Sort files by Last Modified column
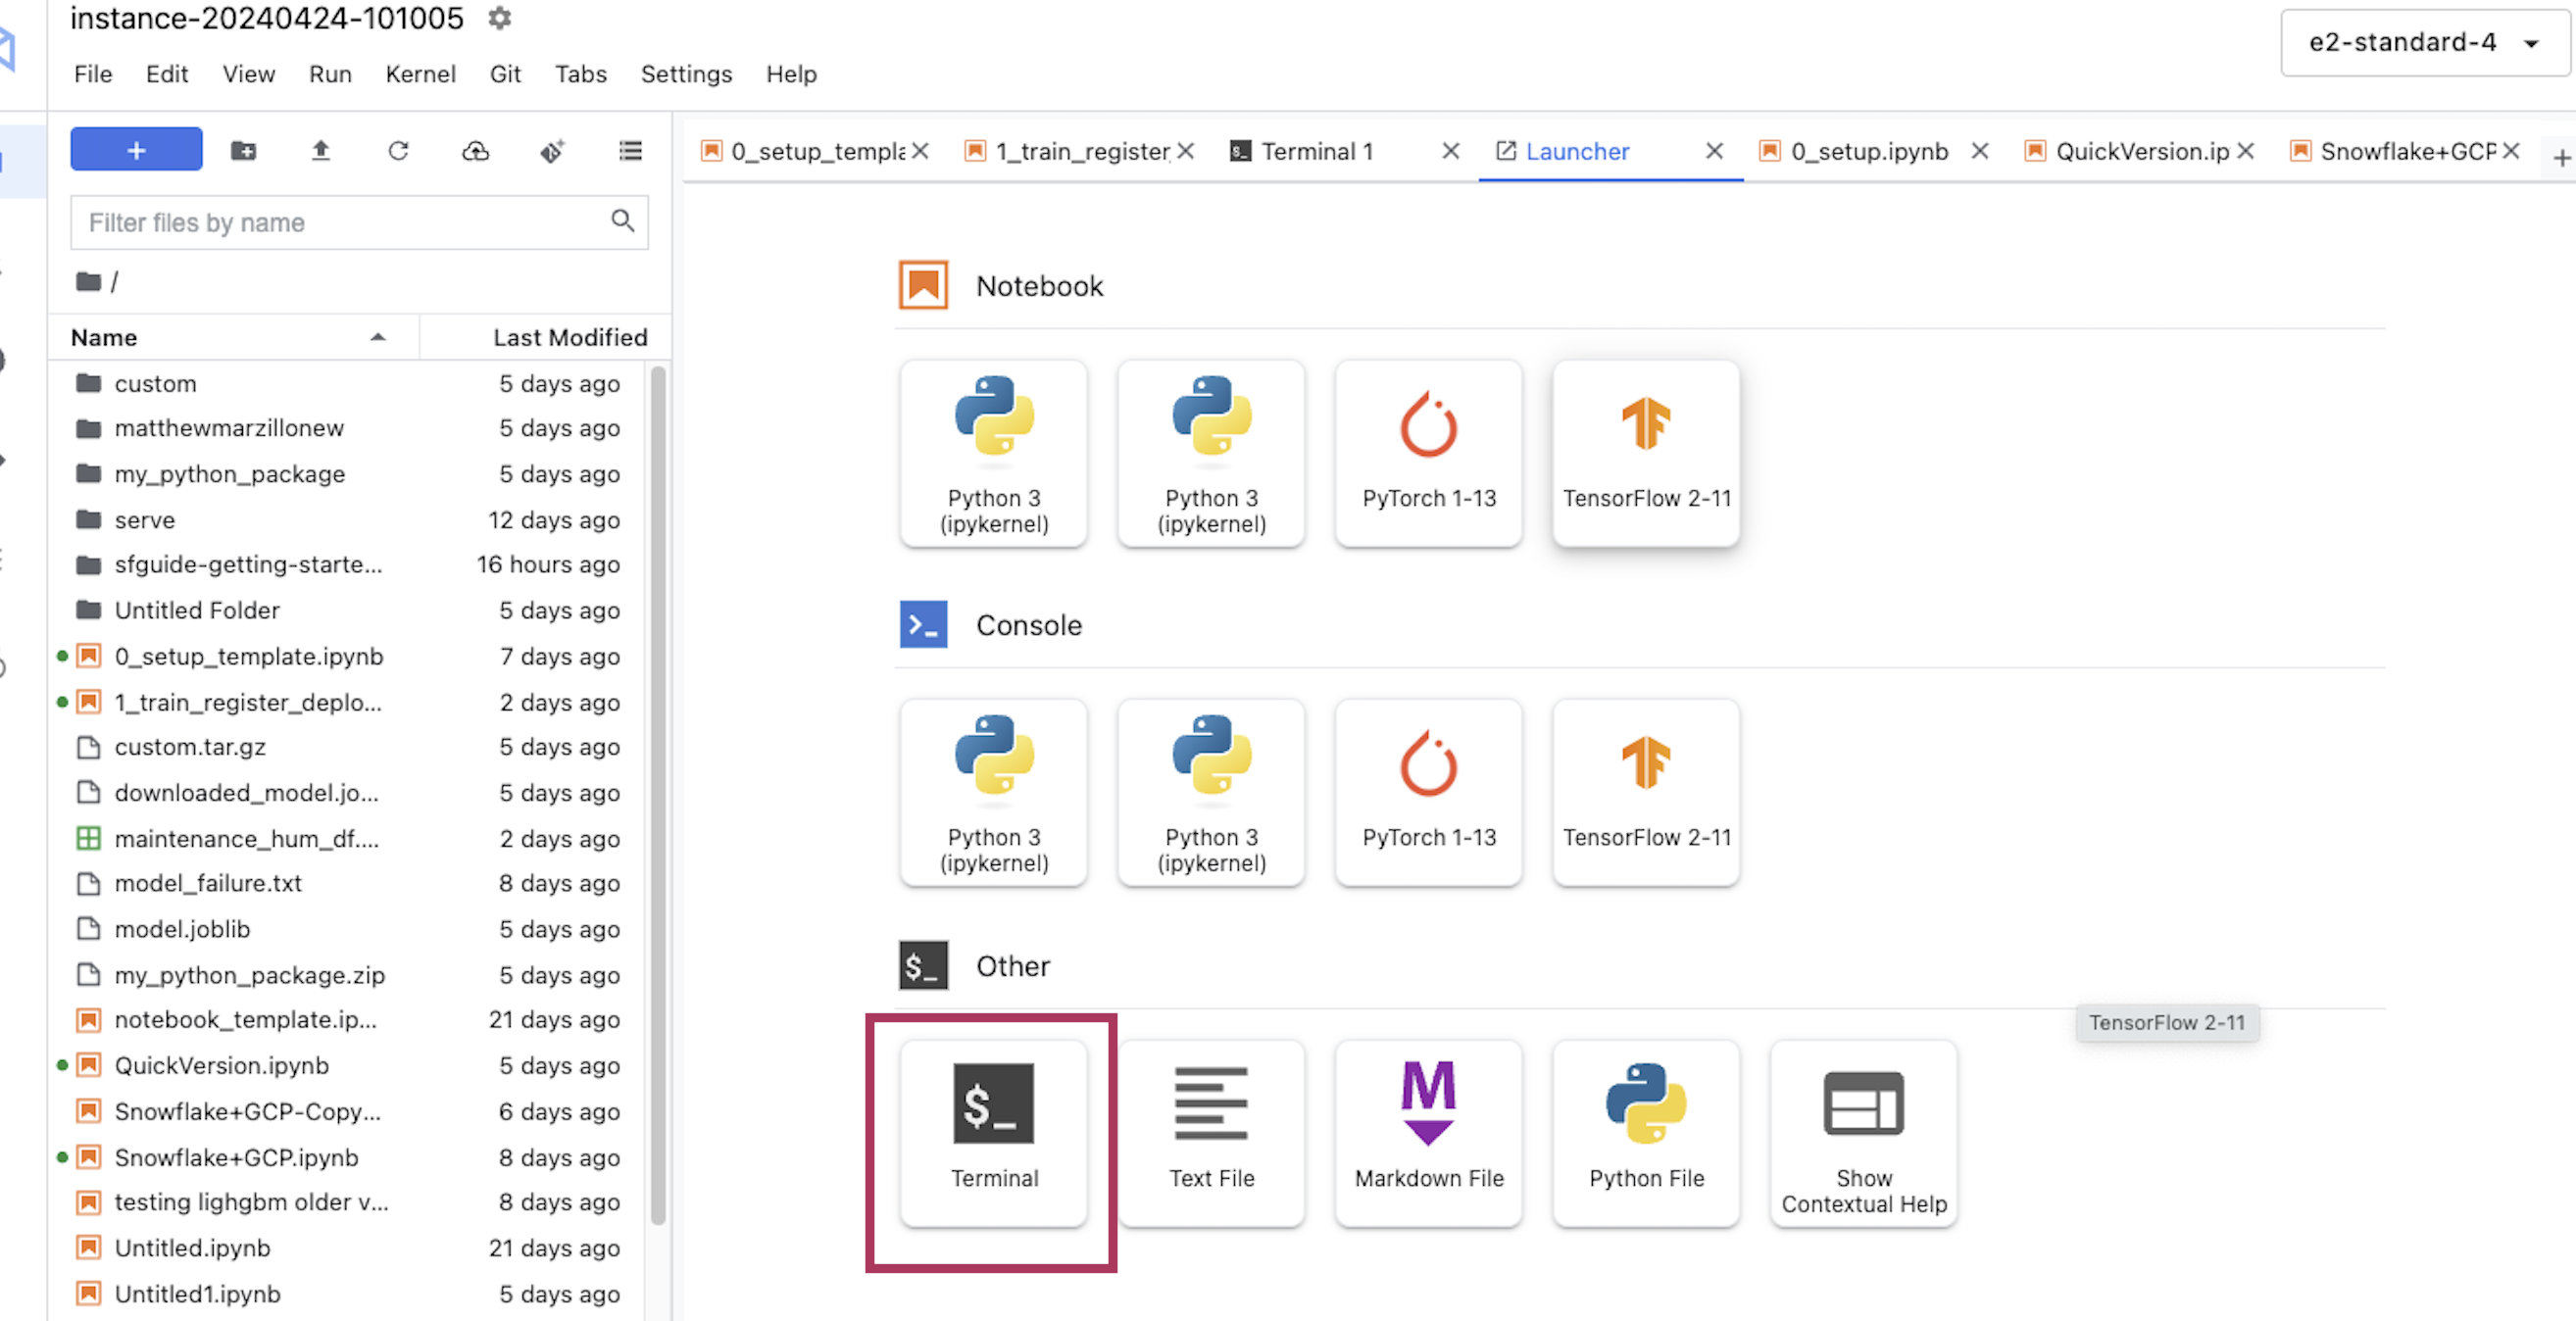This screenshot has width=2576, height=1321. [569, 338]
